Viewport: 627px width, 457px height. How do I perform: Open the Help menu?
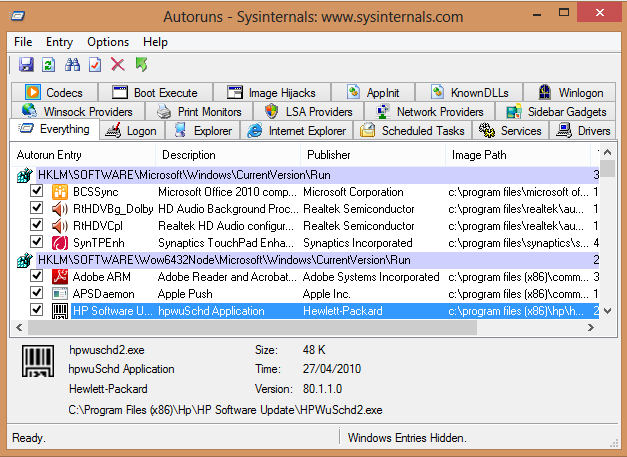click(x=155, y=42)
